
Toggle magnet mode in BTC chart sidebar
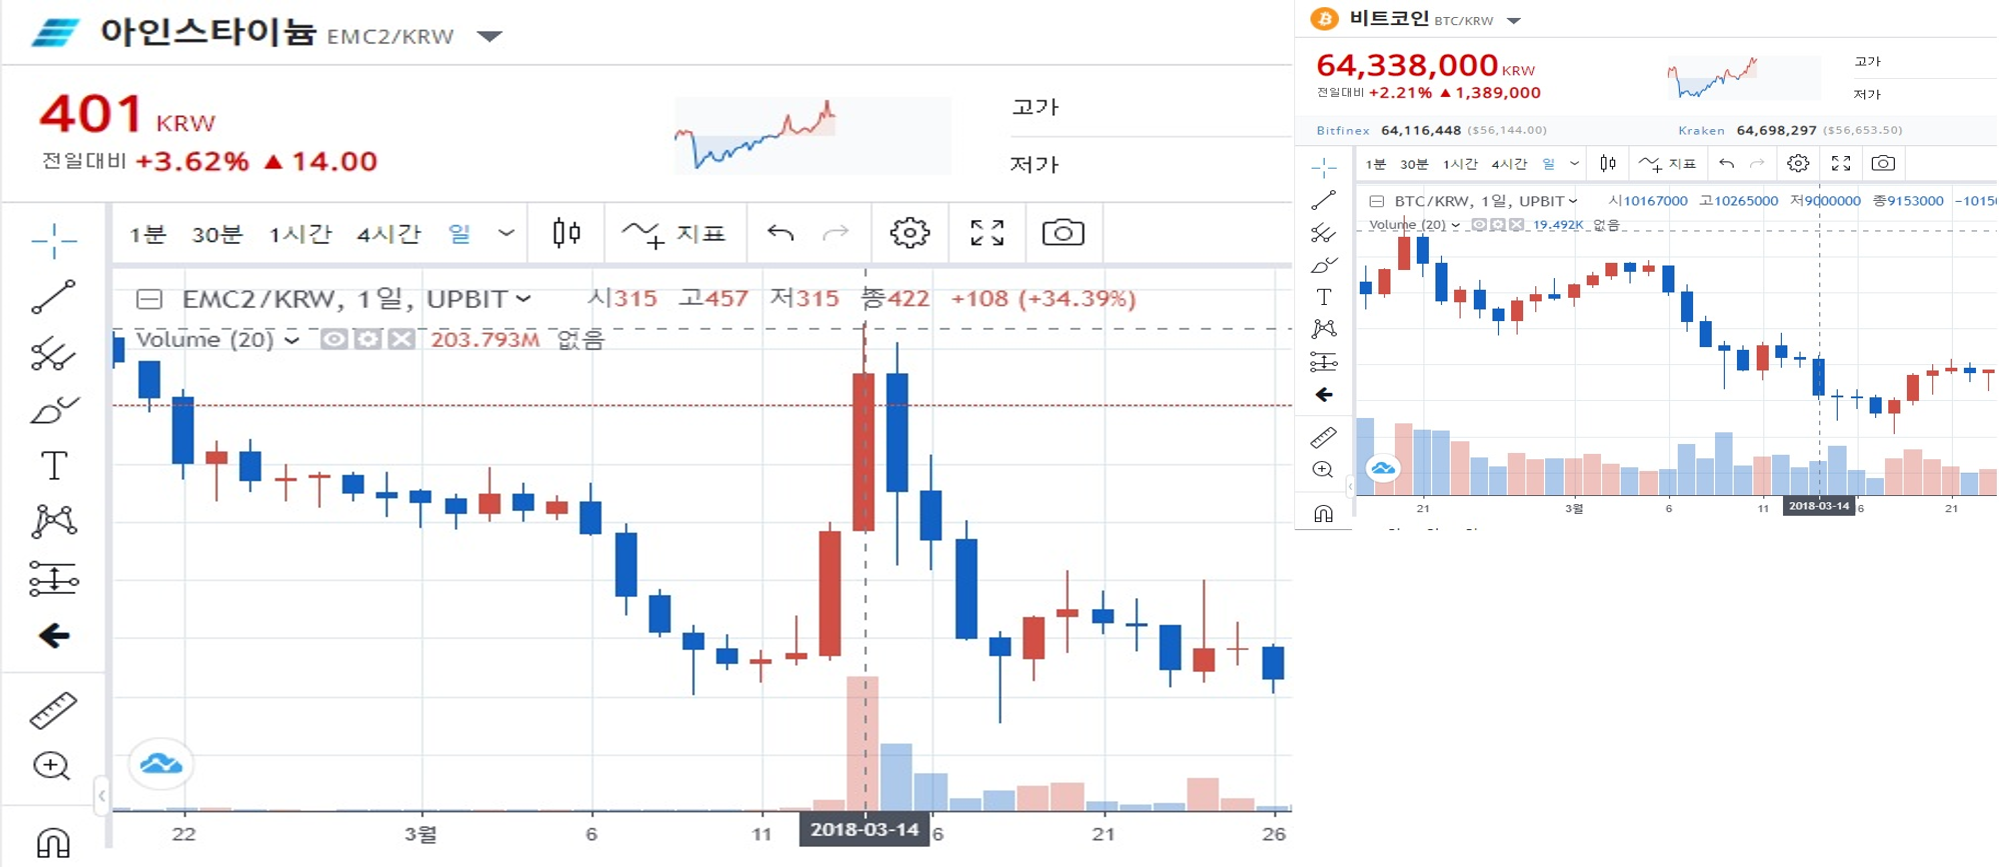click(x=1324, y=514)
